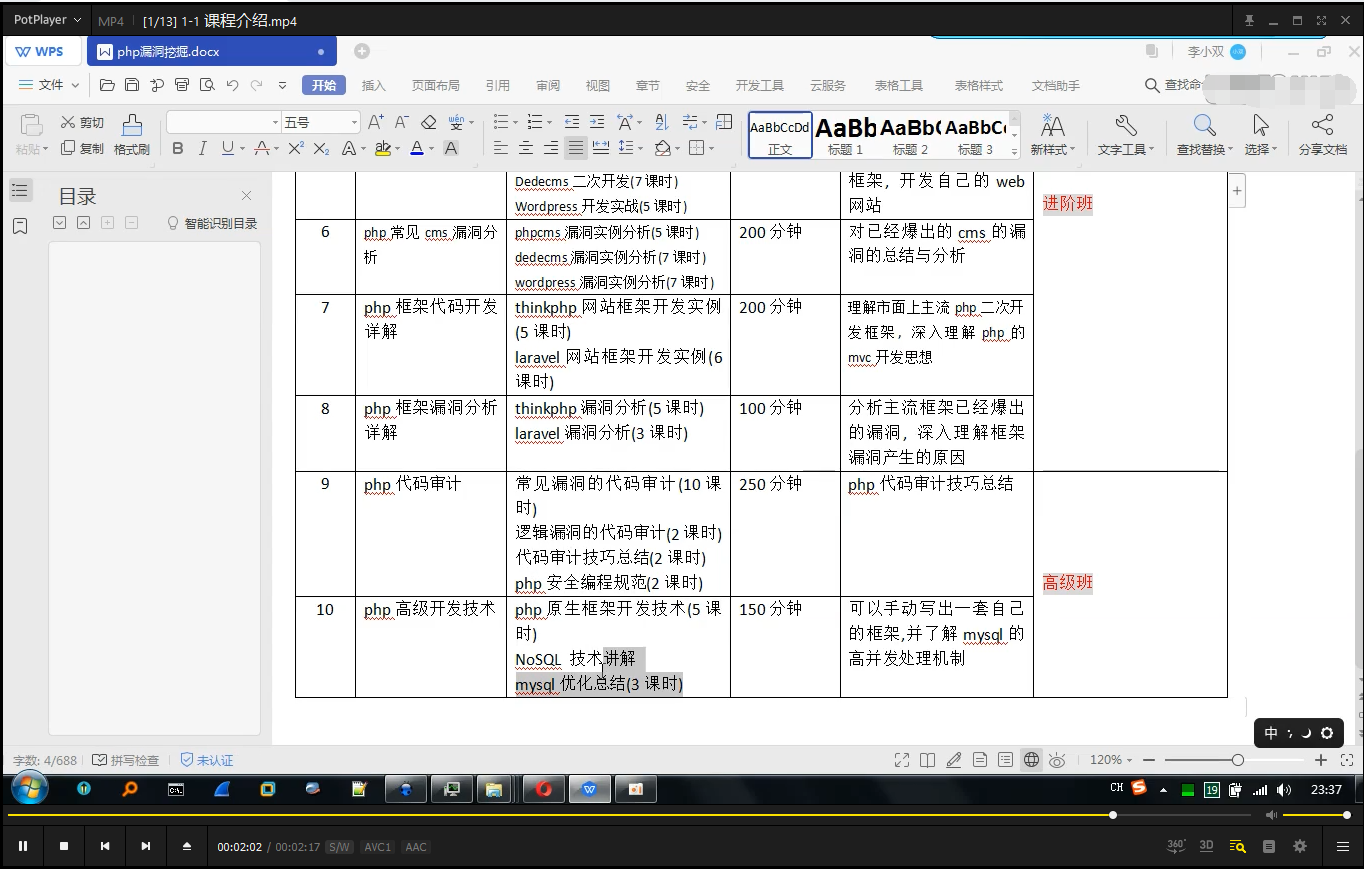Toggle spell check 拼写检查 in status bar
Viewport: 1364px width, 869px height.
click(126, 760)
